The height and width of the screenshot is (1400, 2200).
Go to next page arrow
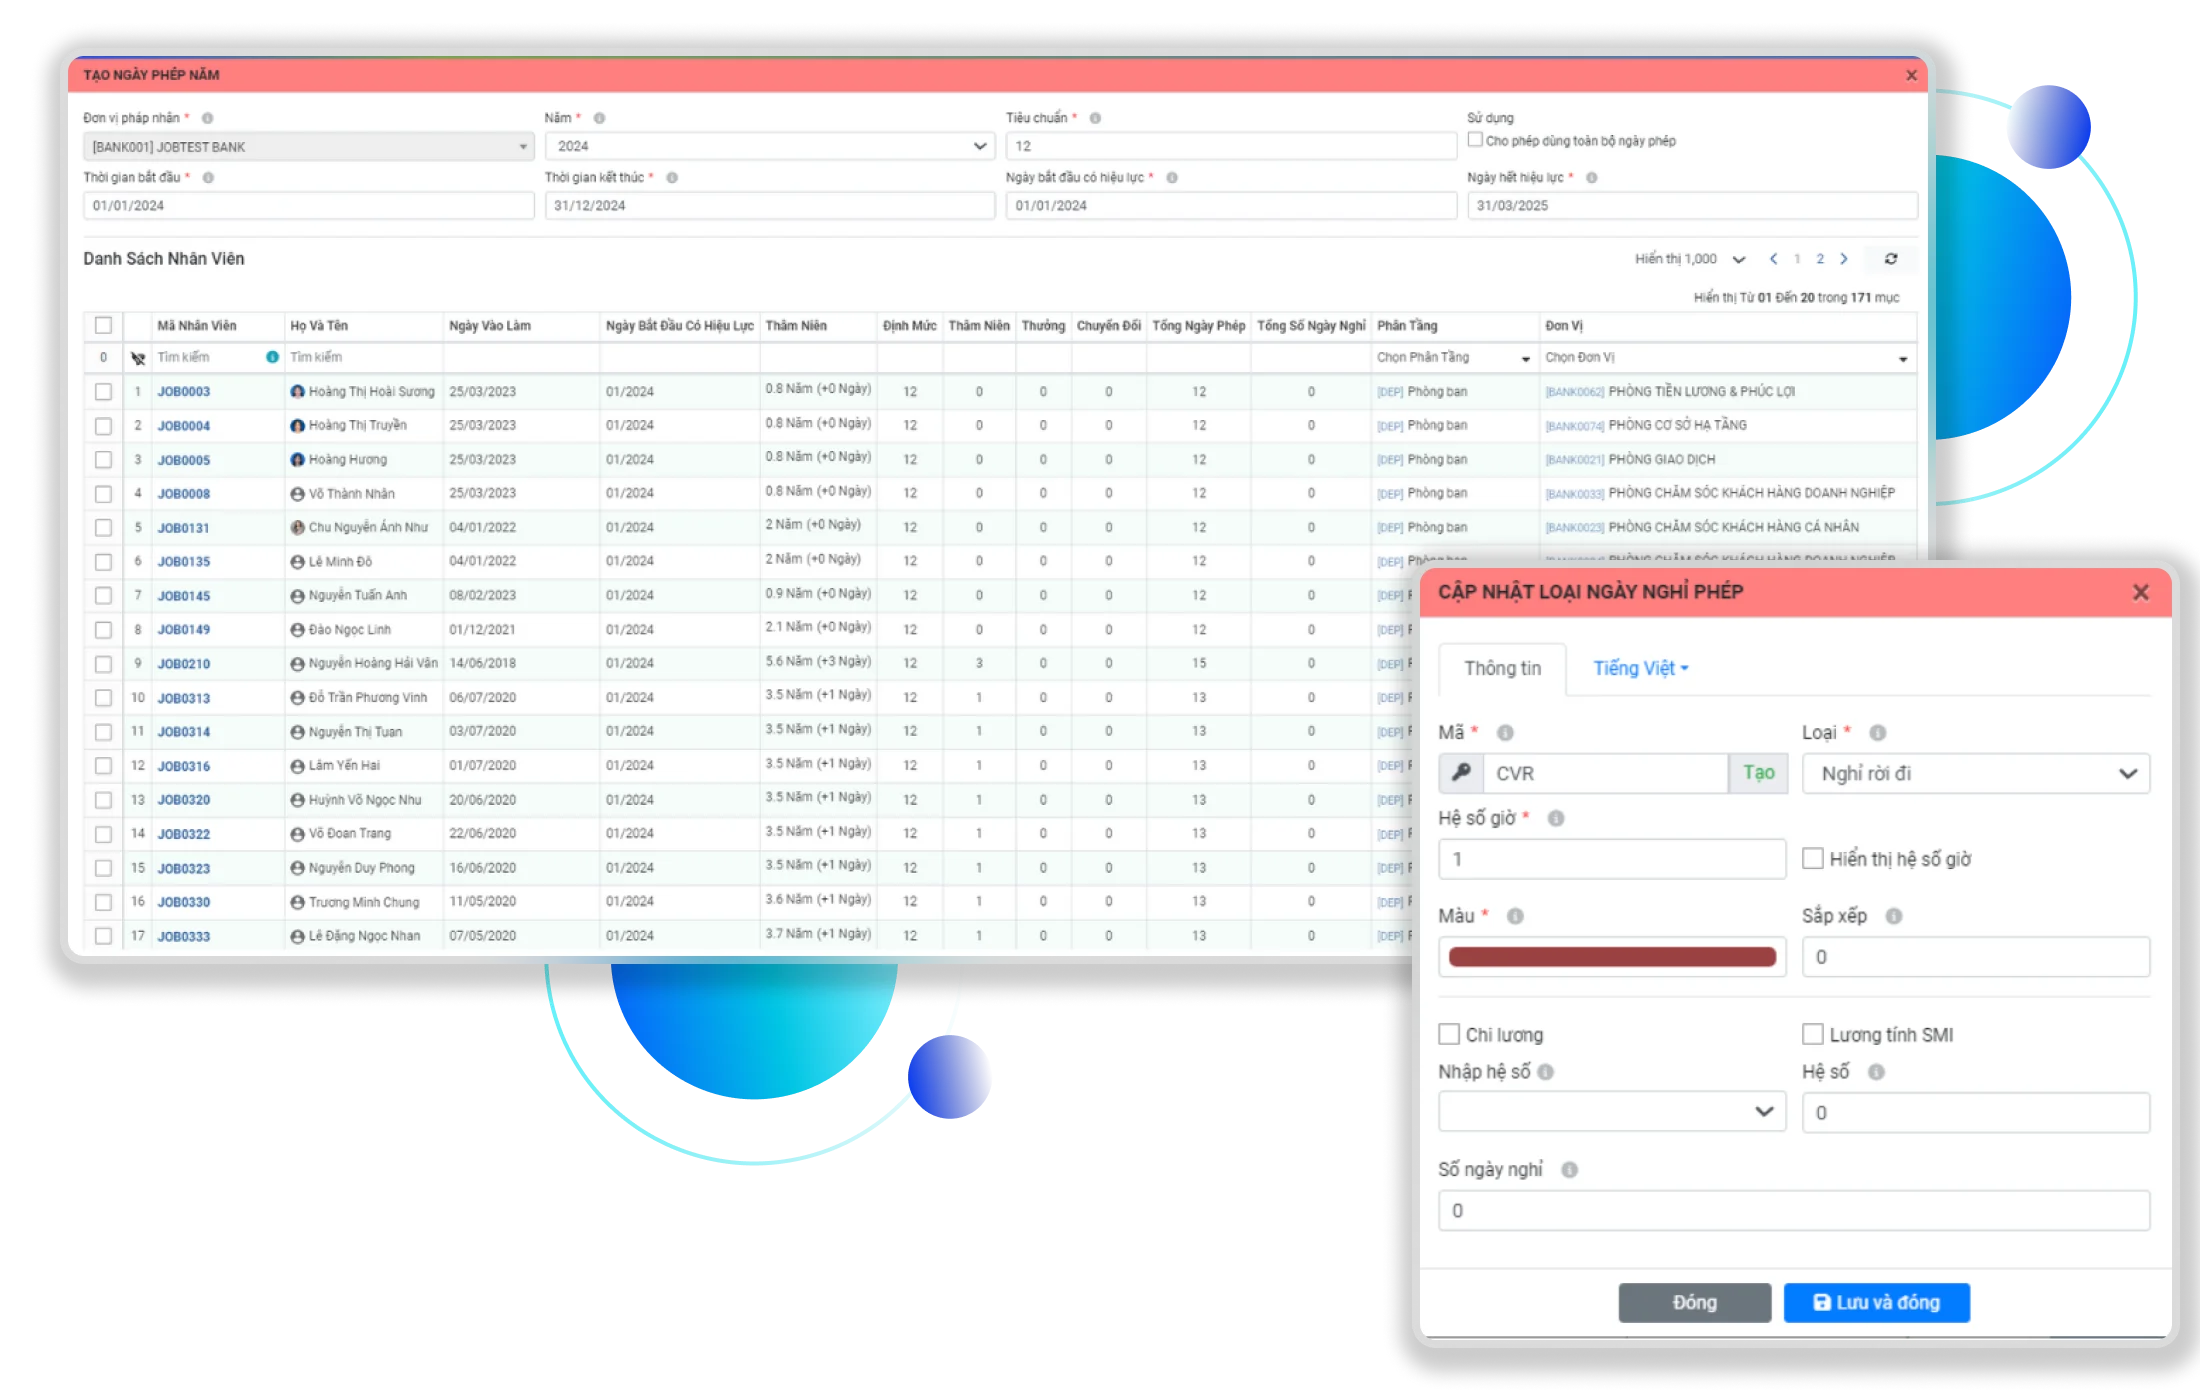click(x=1844, y=259)
